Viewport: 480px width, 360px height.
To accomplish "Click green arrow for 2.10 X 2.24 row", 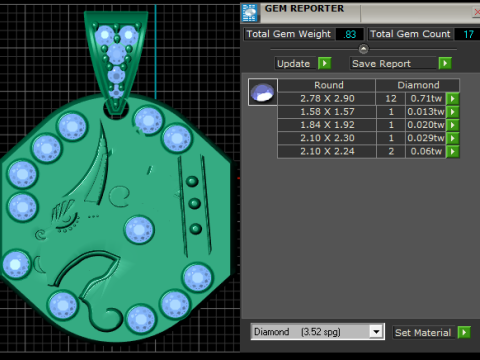I will [453, 151].
